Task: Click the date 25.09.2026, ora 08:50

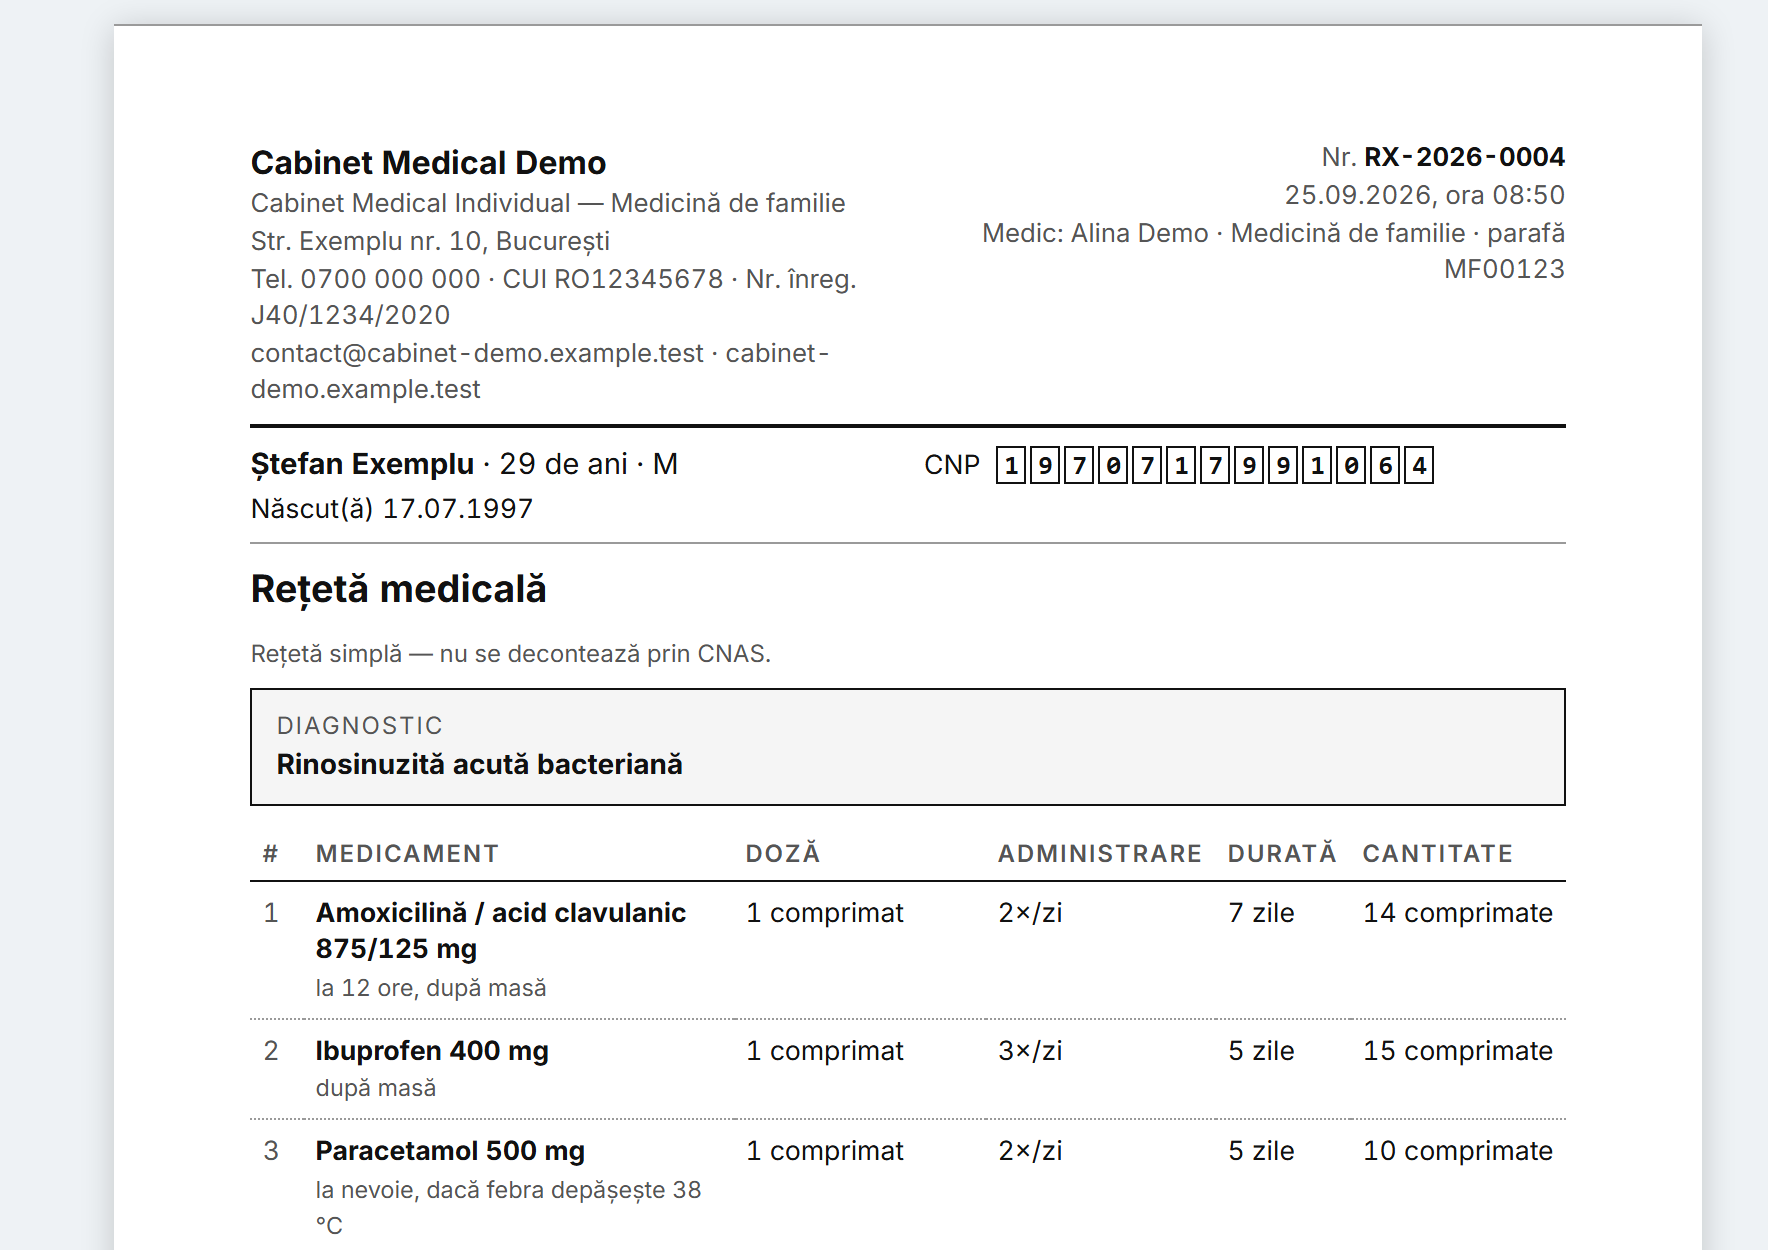Action: click(x=1424, y=195)
